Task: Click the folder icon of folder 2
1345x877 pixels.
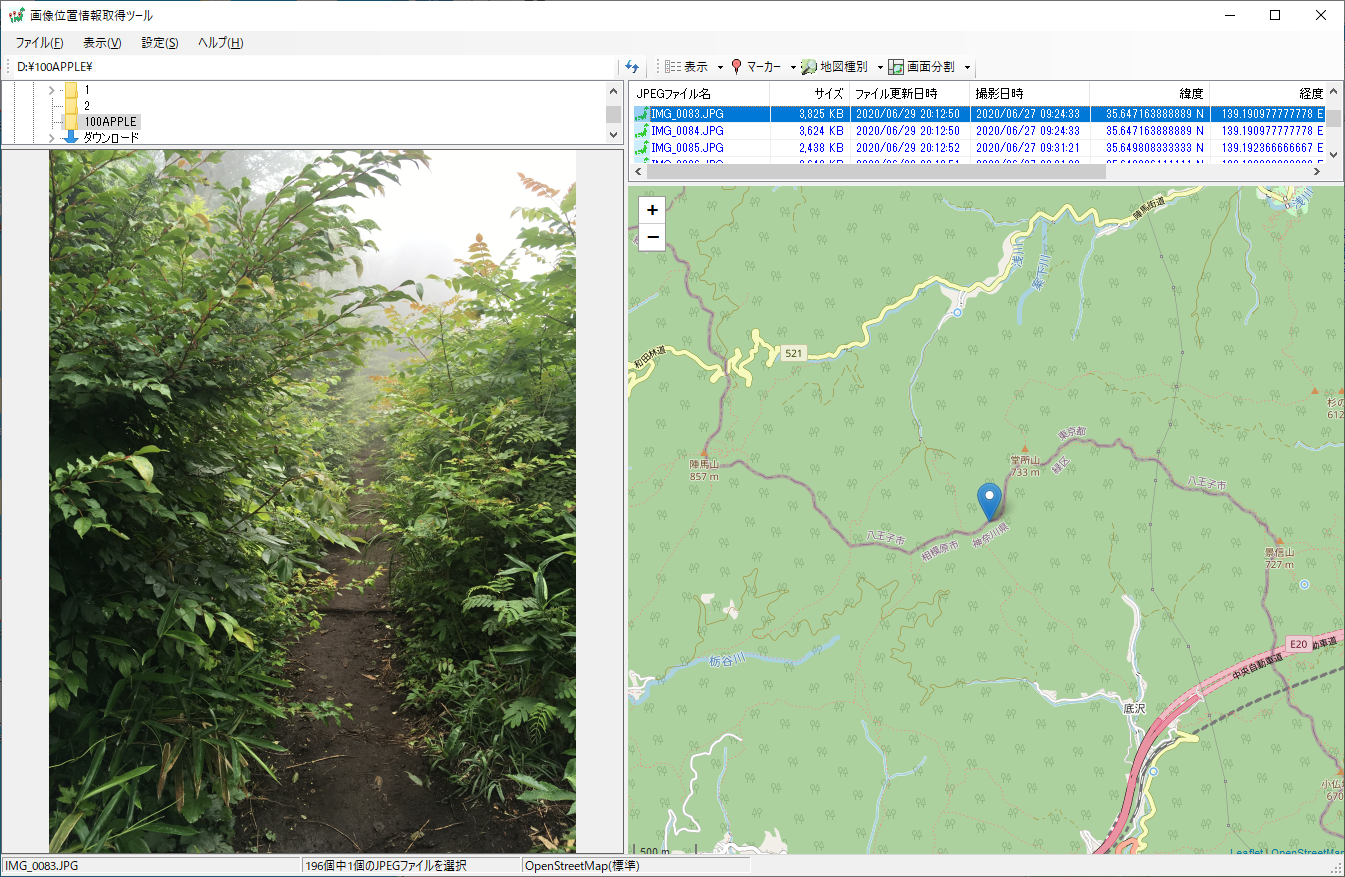Action: [71, 105]
